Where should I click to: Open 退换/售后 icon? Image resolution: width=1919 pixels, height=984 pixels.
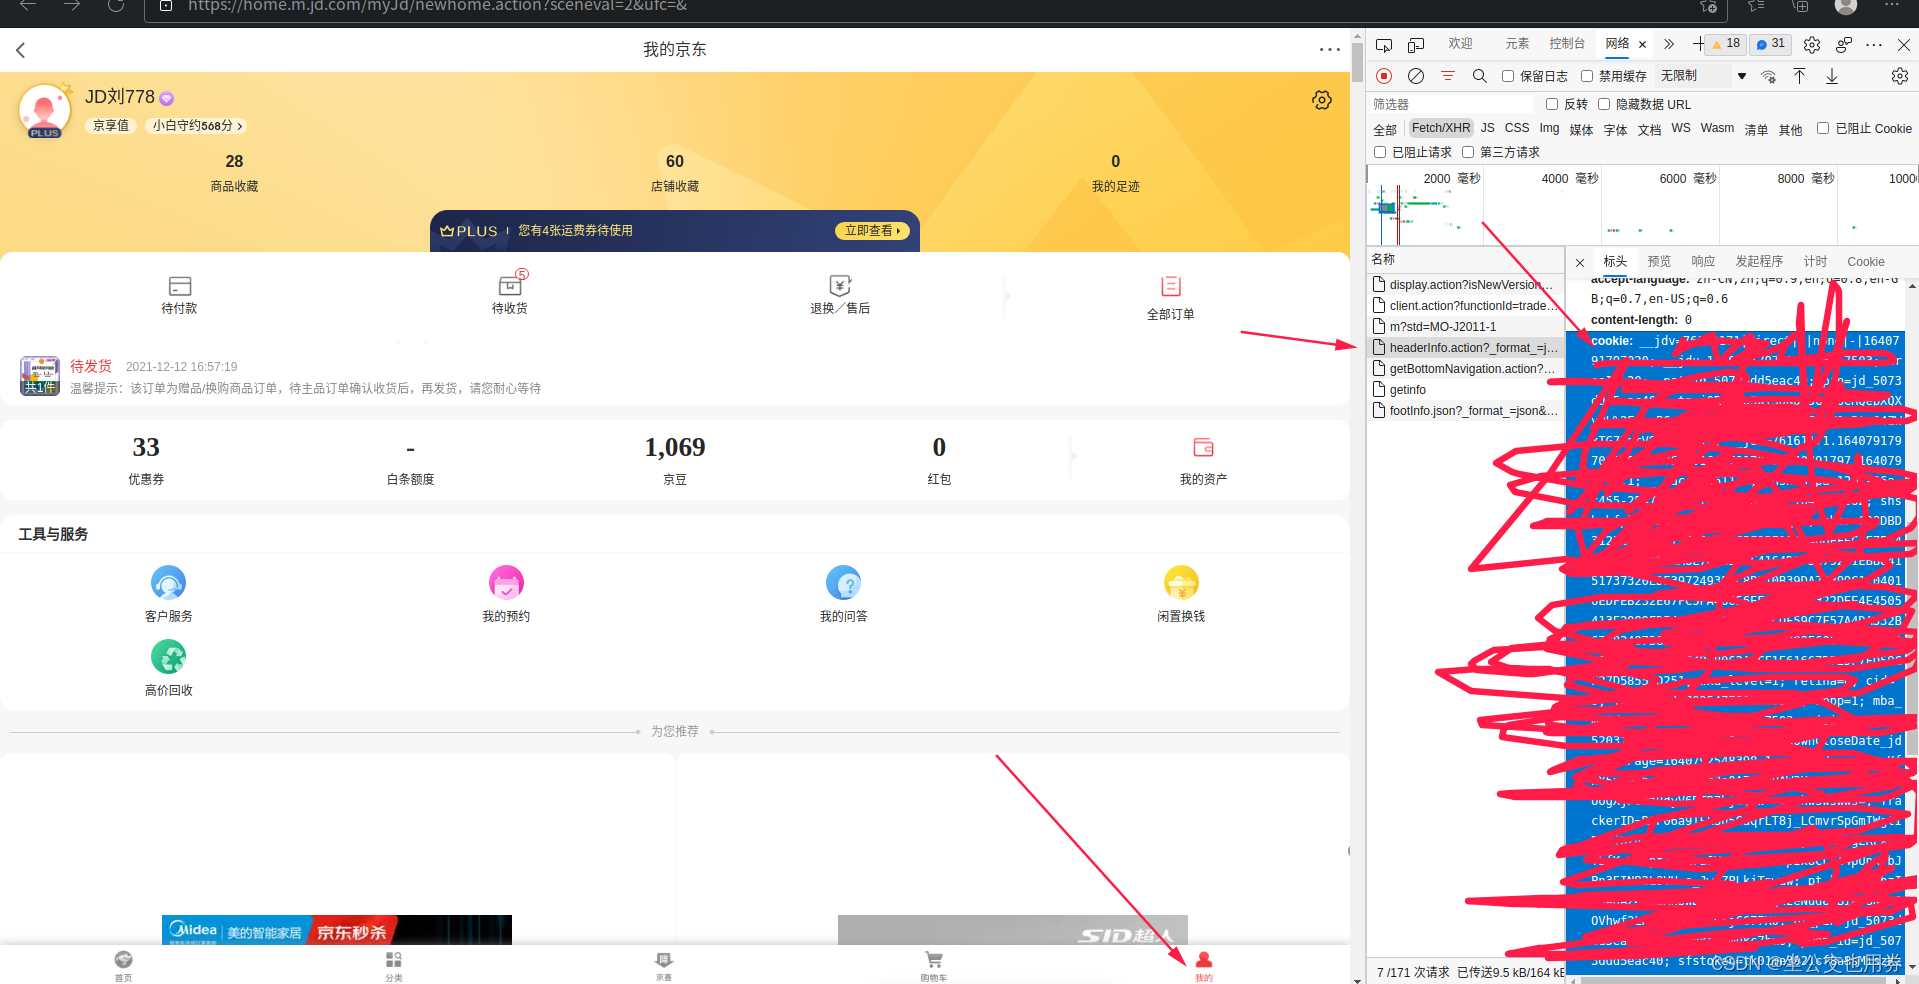coord(840,286)
